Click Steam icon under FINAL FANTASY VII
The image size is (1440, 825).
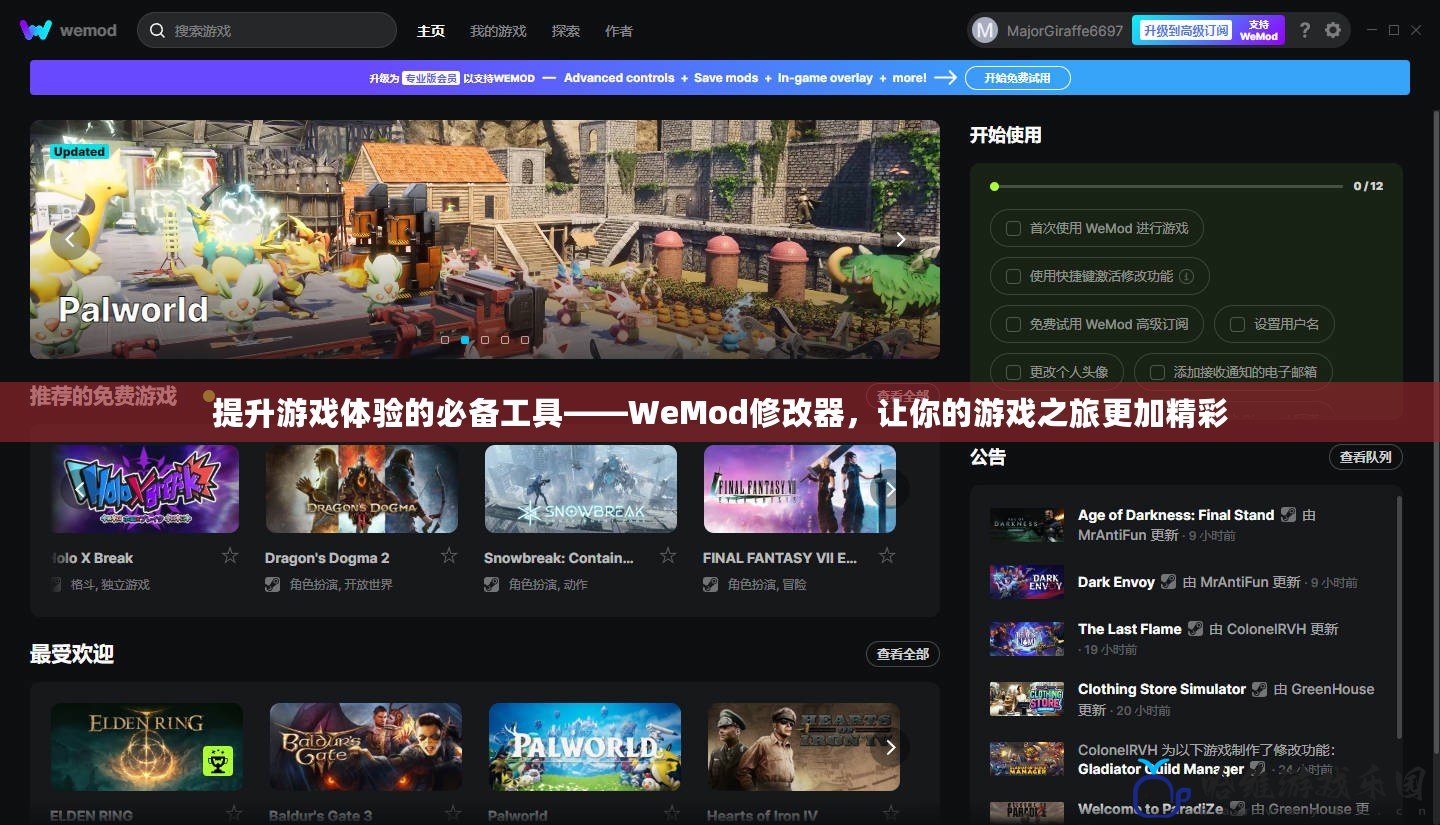[711, 584]
